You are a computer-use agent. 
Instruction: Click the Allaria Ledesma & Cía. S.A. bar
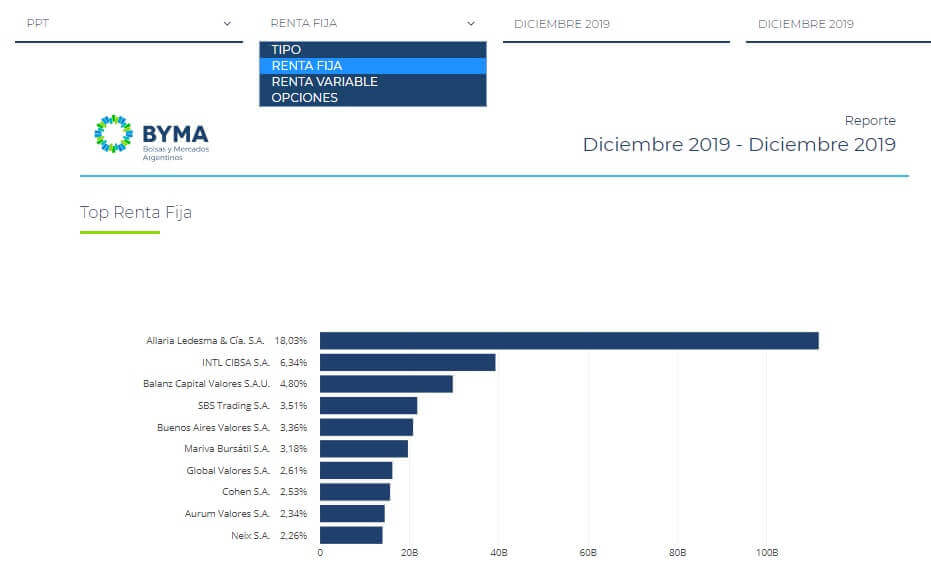[x=569, y=341]
